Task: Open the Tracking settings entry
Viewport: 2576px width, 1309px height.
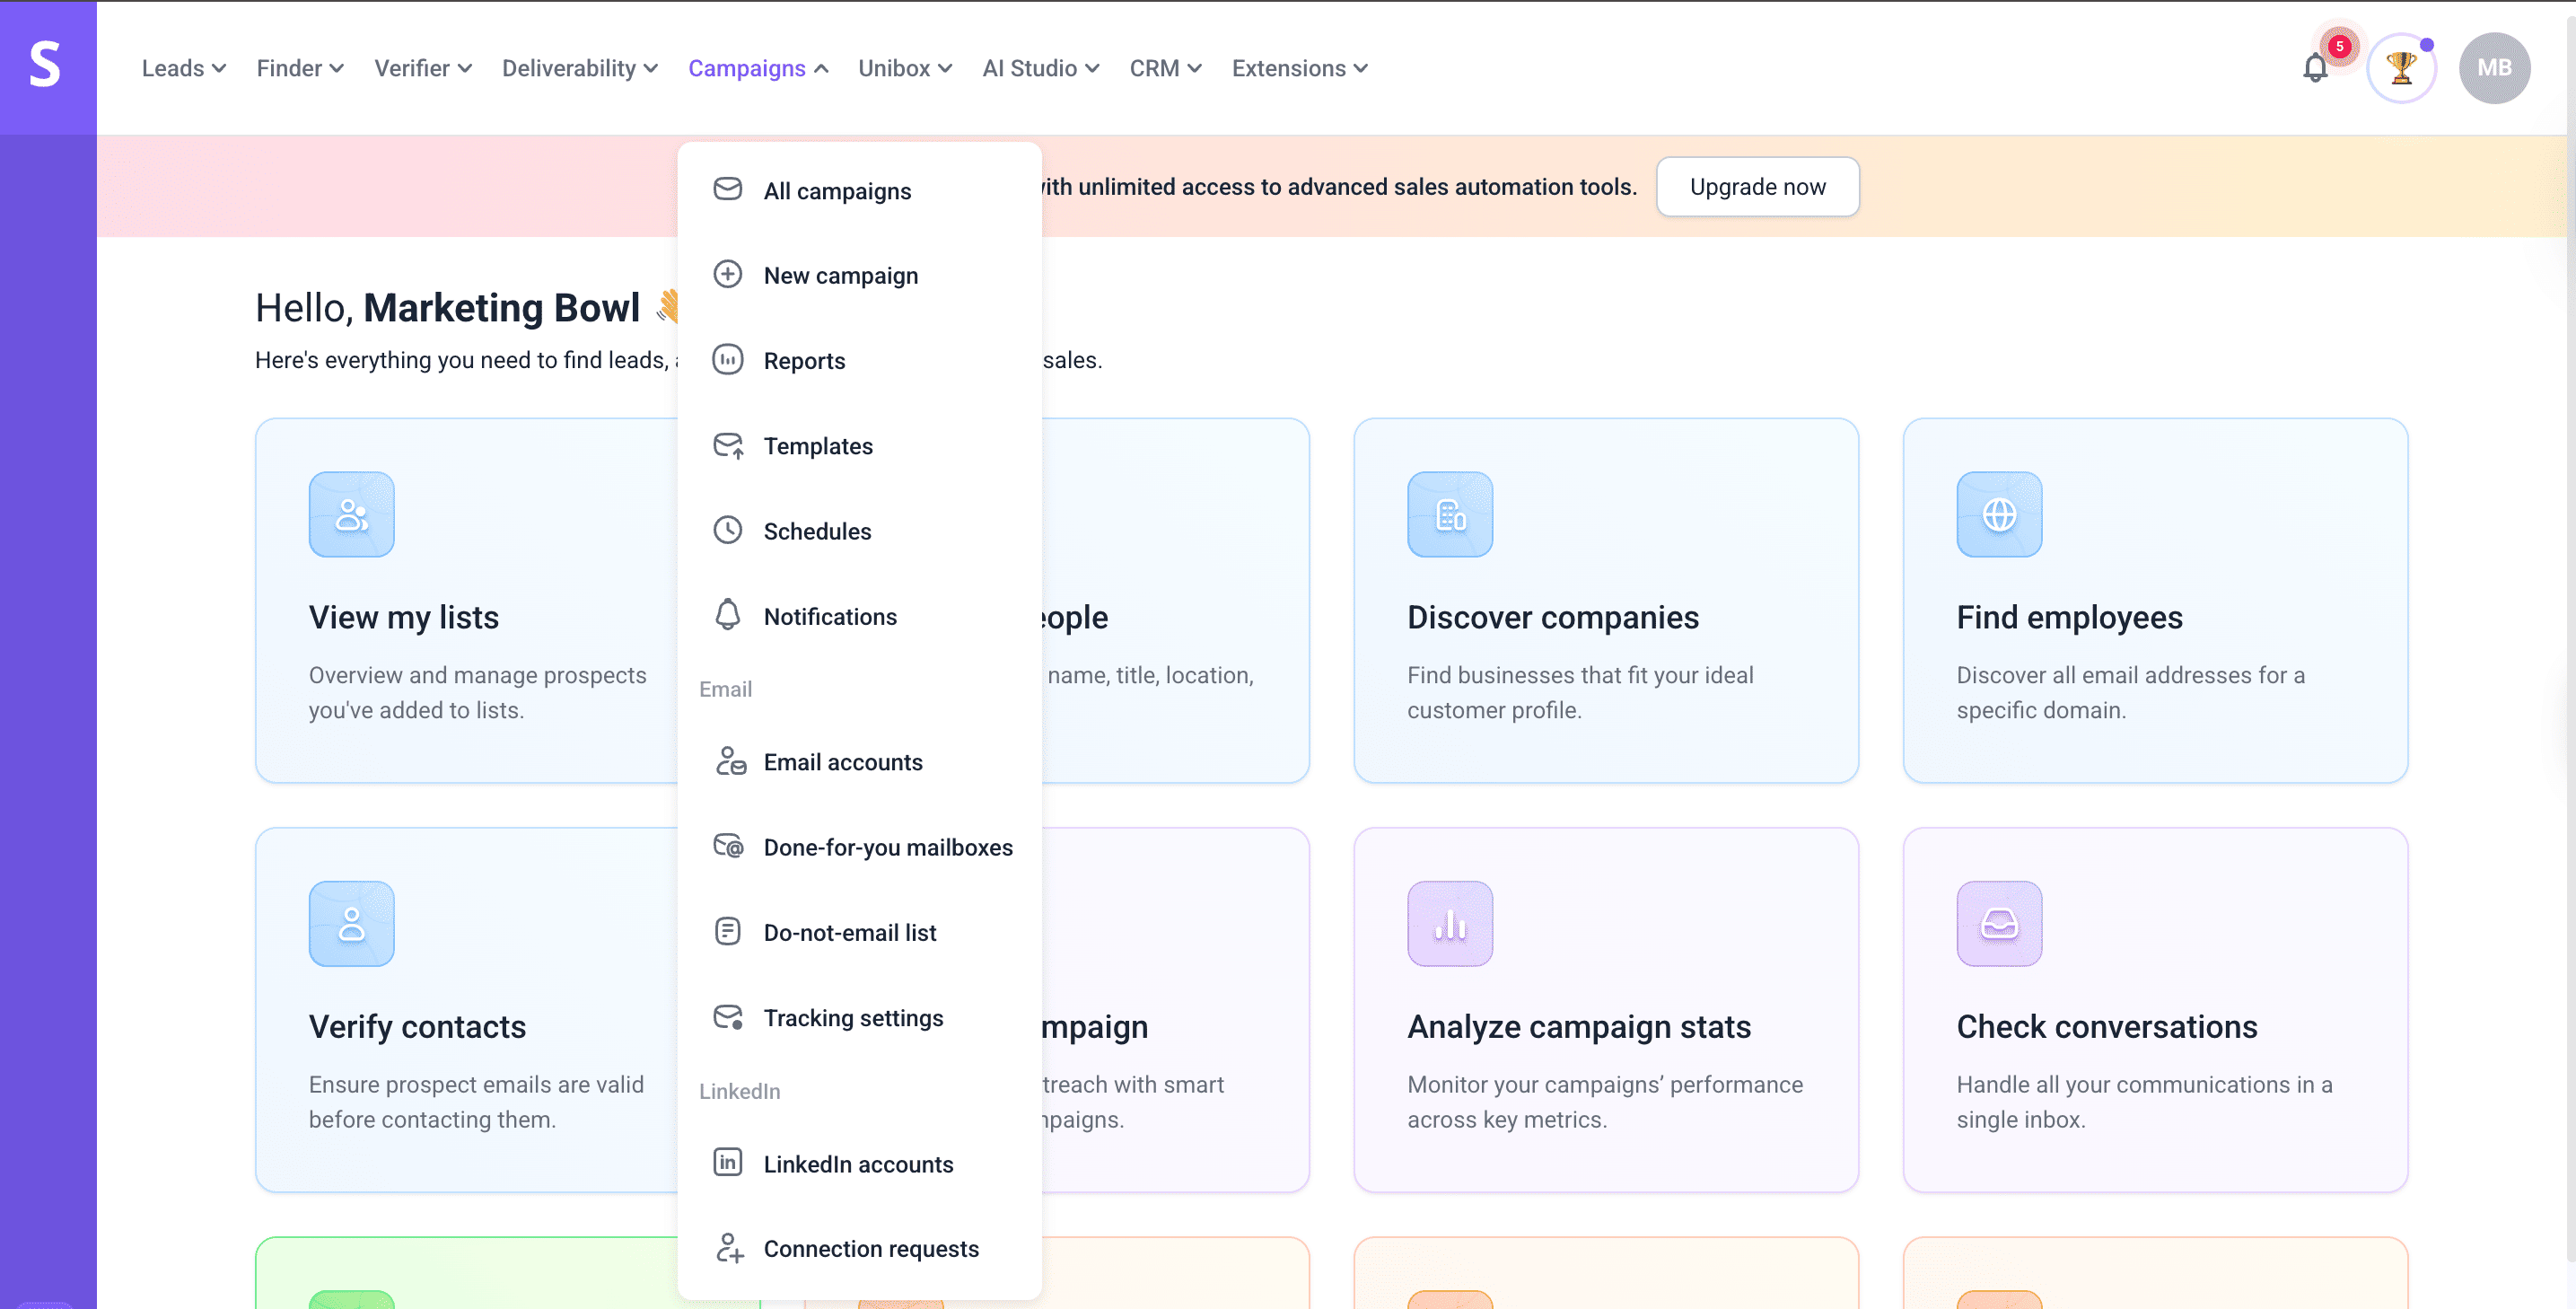Action: click(853, 1017)
